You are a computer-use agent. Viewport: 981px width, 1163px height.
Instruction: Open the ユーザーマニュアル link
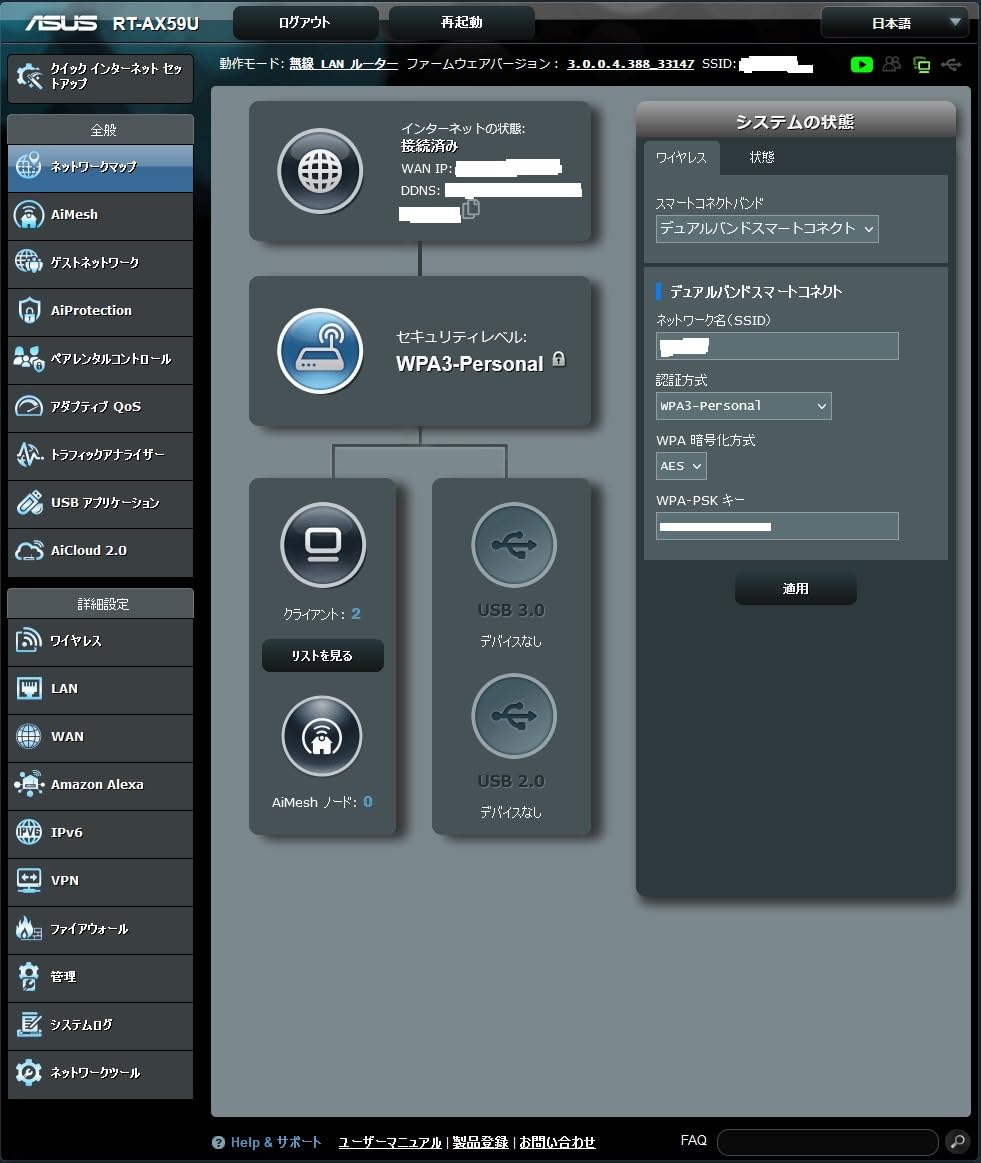tap(390, 1142)
